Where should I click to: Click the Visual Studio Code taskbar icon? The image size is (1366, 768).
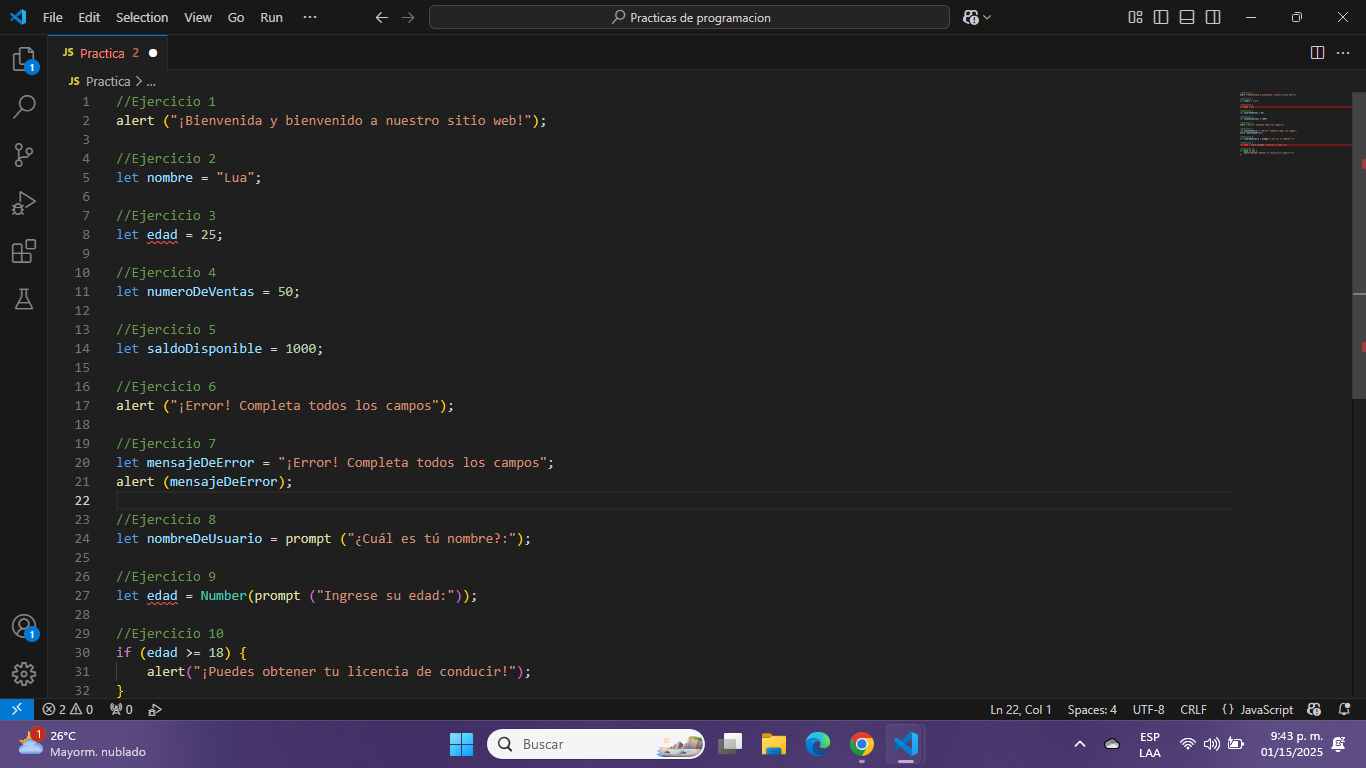906,744
